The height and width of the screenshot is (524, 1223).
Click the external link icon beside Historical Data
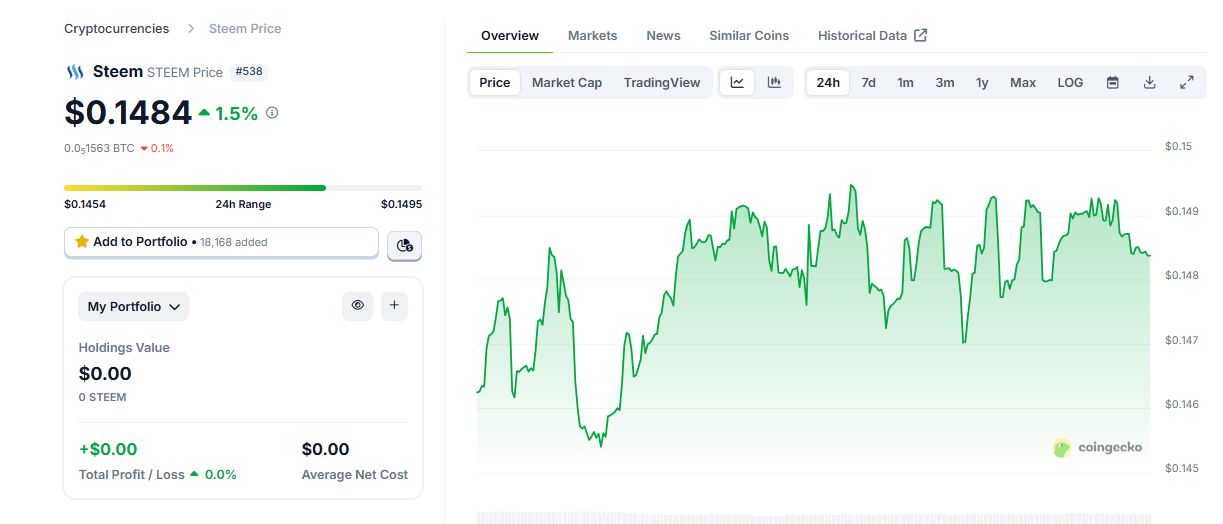(x=921, y=35)
